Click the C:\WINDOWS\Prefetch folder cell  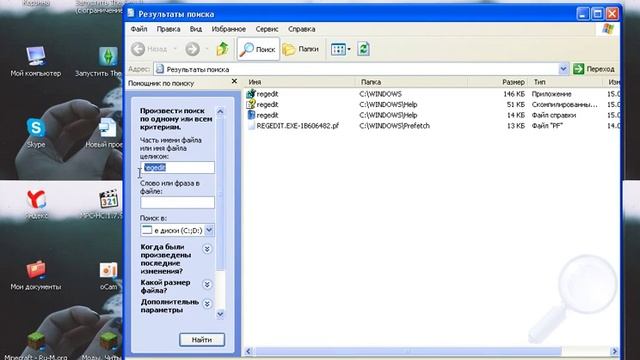(394, 126)
